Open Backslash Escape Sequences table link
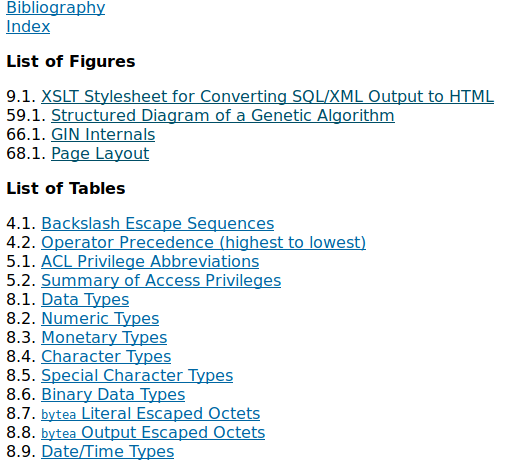This screenshot has height=463, width=516. (x=158, y=224)
